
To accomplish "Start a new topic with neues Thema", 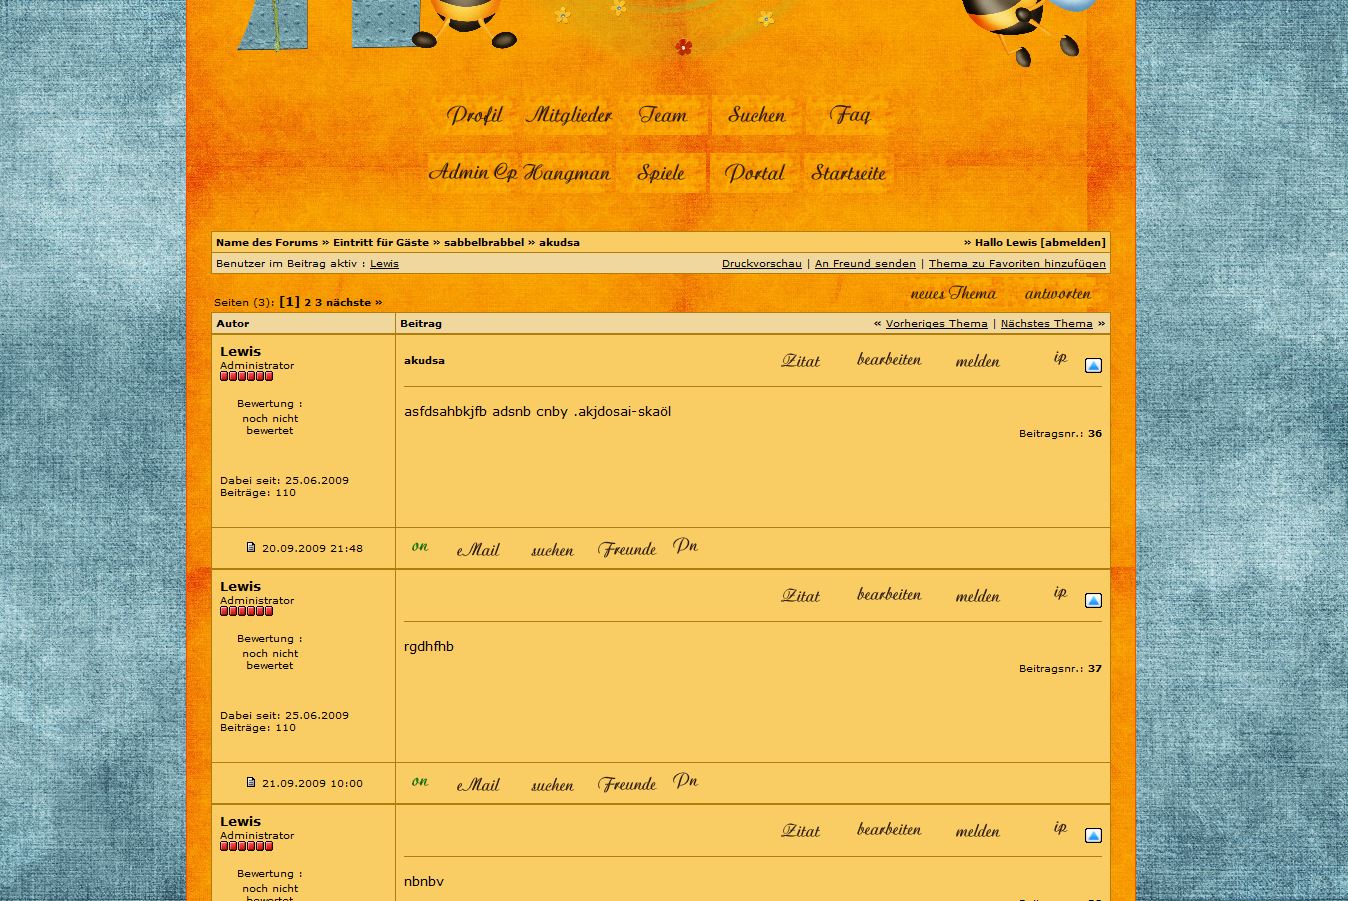I will [x=953, y=293].
